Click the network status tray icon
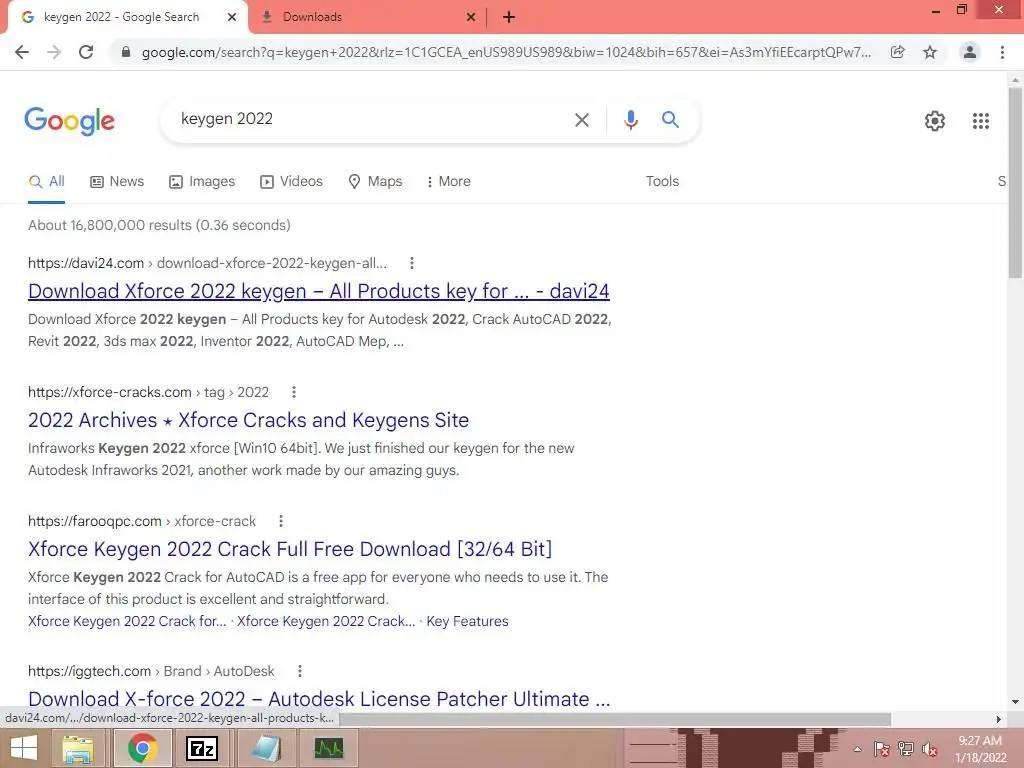 pos(906,749)
